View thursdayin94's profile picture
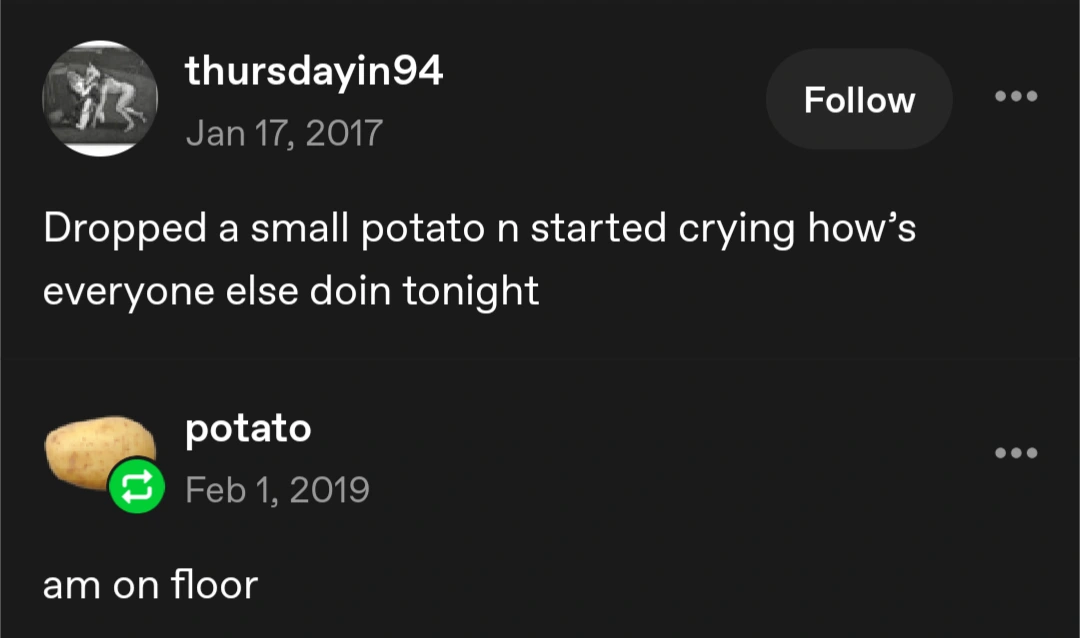 click(x=100, y=98)
